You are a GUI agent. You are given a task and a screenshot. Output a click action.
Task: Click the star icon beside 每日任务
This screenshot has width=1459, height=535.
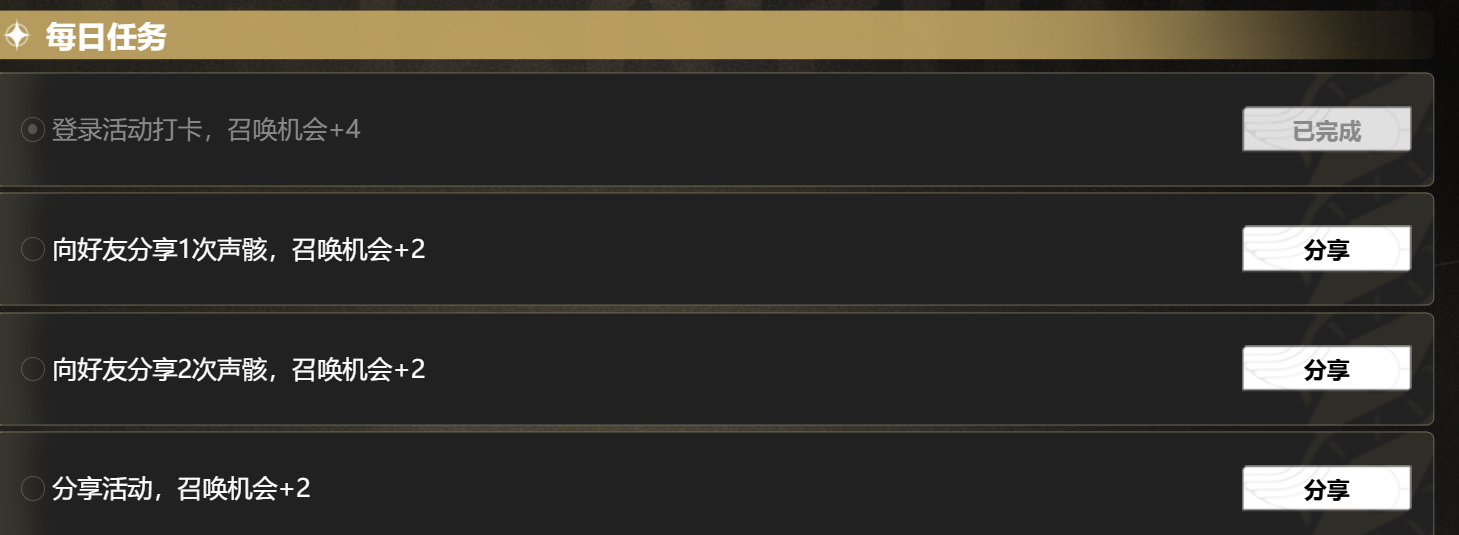coord(17,37)
